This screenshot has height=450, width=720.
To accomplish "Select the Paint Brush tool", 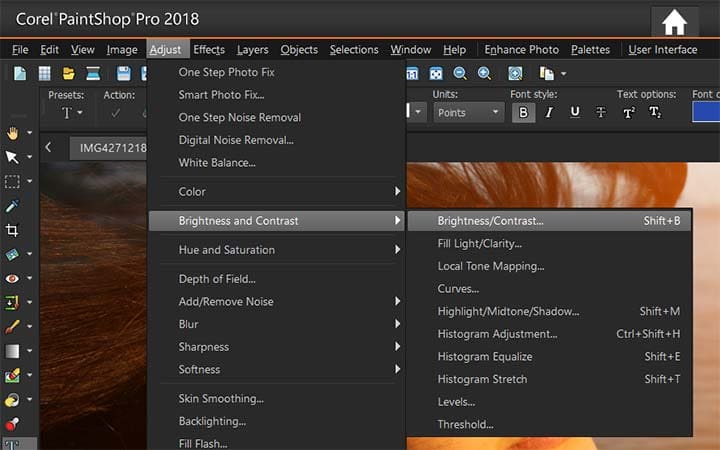I will coord(12,326).
